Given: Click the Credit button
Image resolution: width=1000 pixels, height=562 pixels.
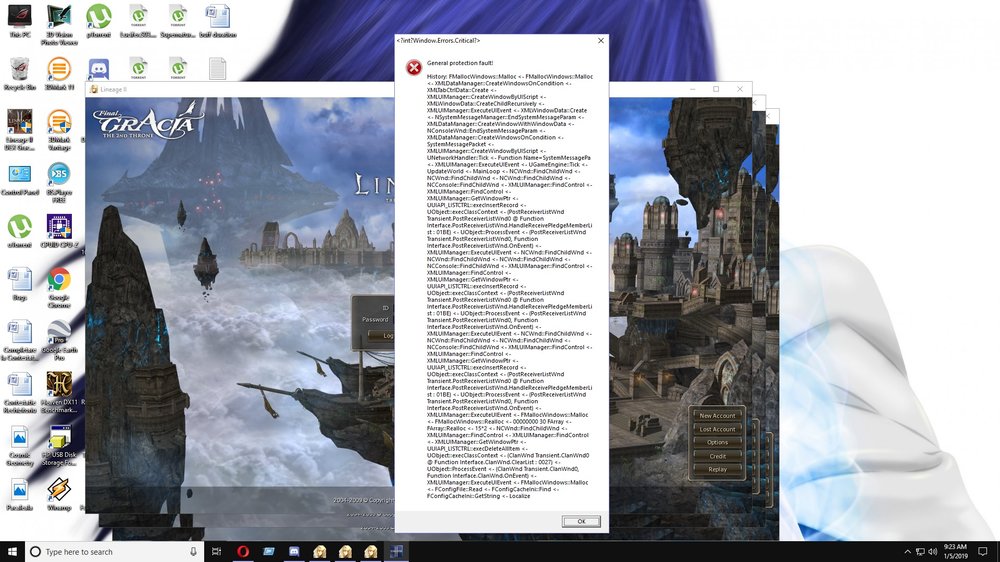Looking at the screenshot, I should pyautogui.click(x=717, y=456).
